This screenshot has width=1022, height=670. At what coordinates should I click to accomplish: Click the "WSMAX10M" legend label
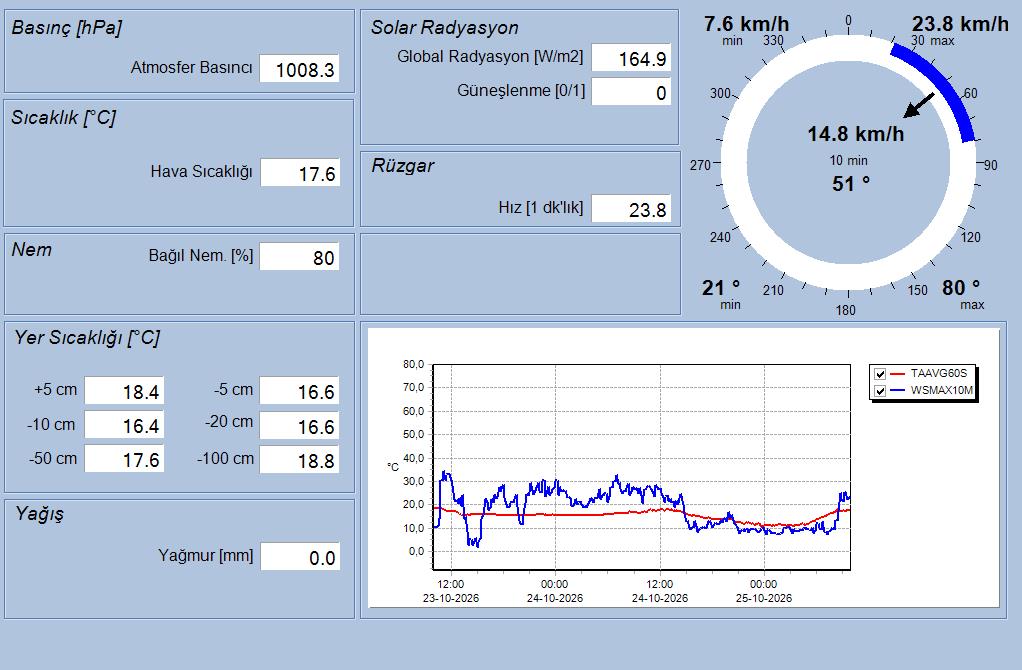(x=942, y=390)
